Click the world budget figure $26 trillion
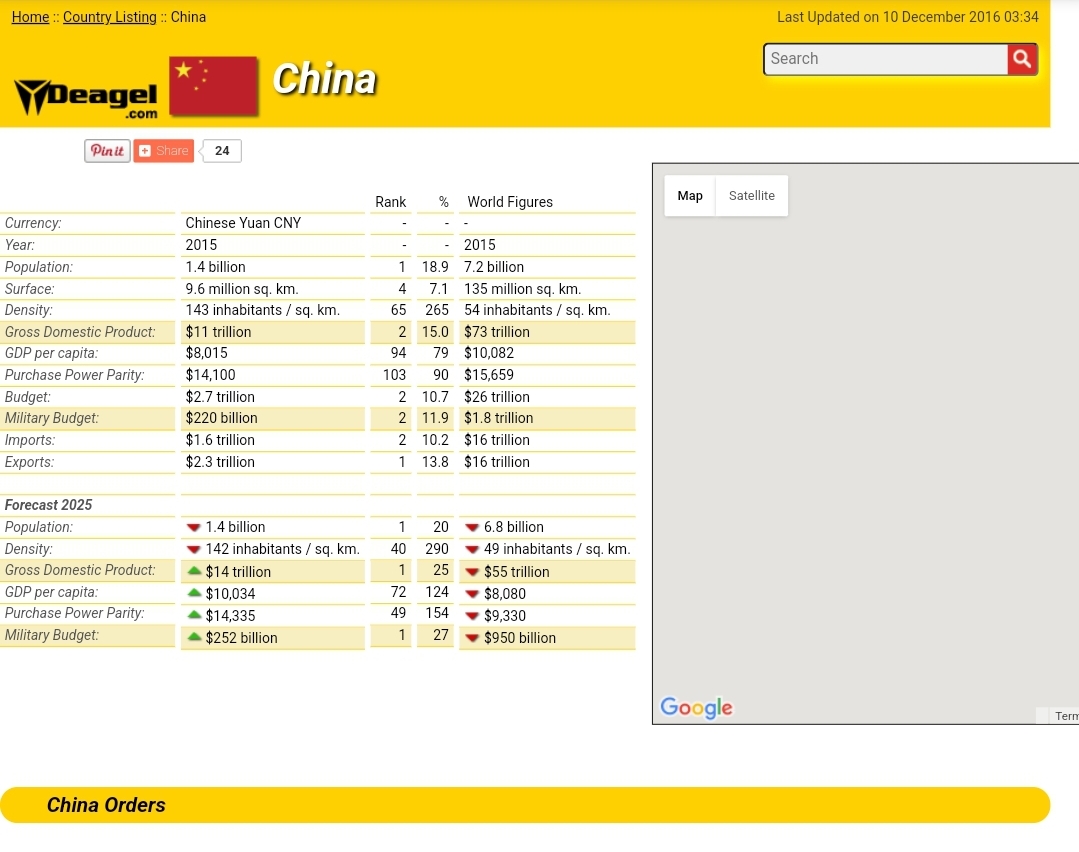The image size is (1079, 852). (x=497, y=398)
